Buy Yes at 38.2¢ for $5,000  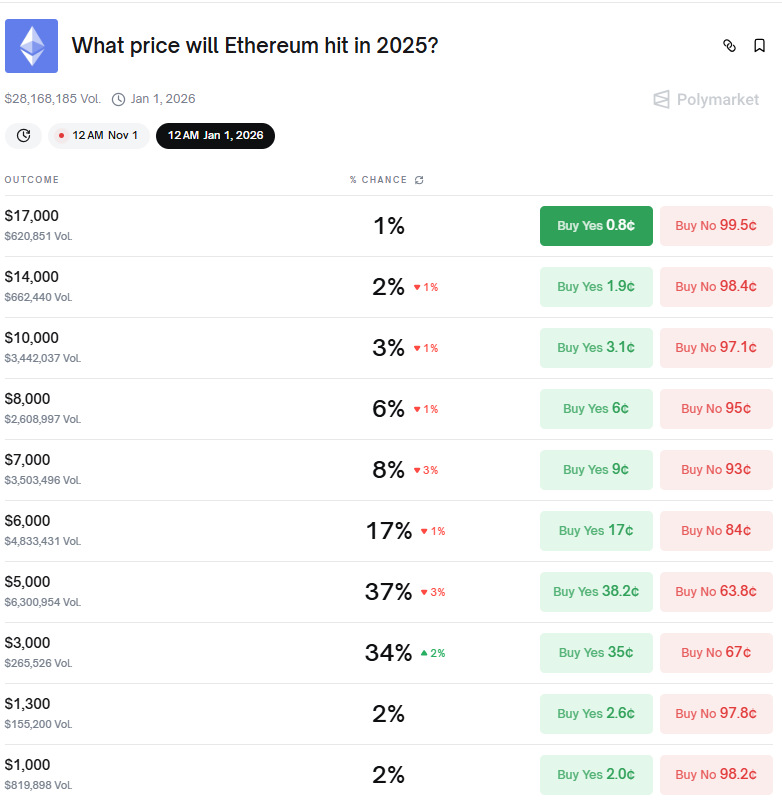point(596,592)
